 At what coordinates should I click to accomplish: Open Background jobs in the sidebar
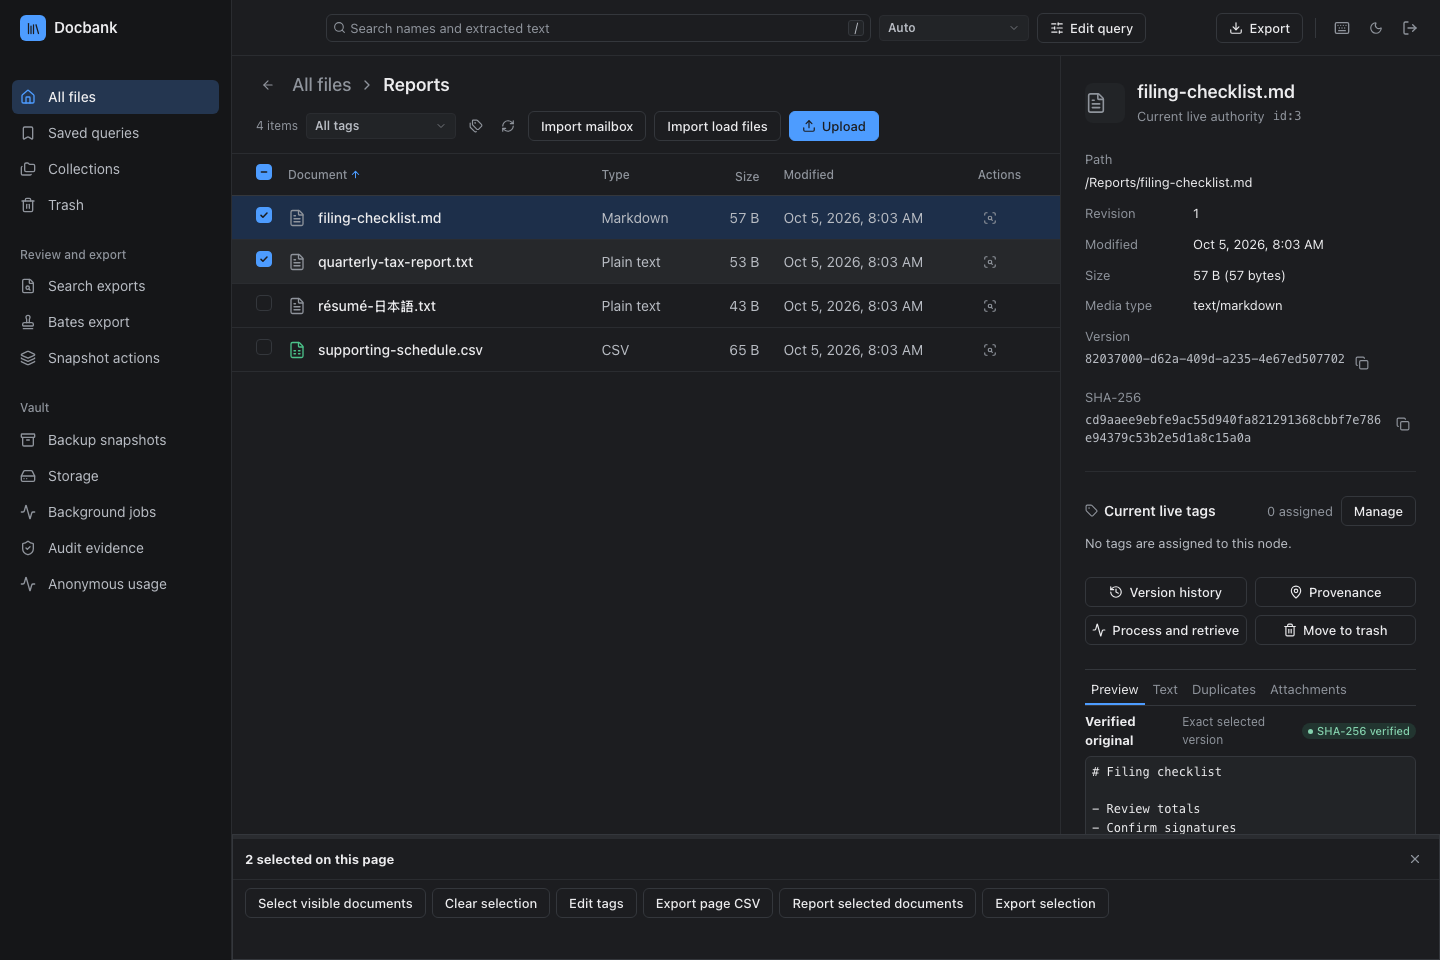[x=115, y=512]
